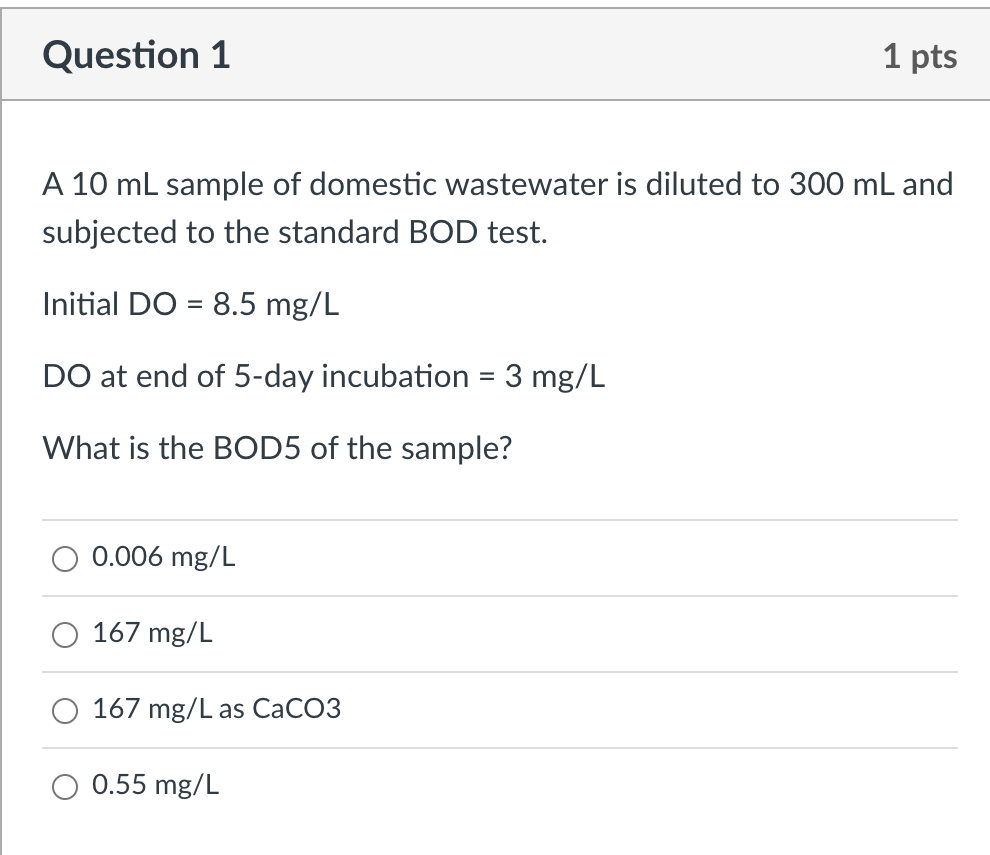Click the '8.5 mg/L' initial DO value

point(276,304)
